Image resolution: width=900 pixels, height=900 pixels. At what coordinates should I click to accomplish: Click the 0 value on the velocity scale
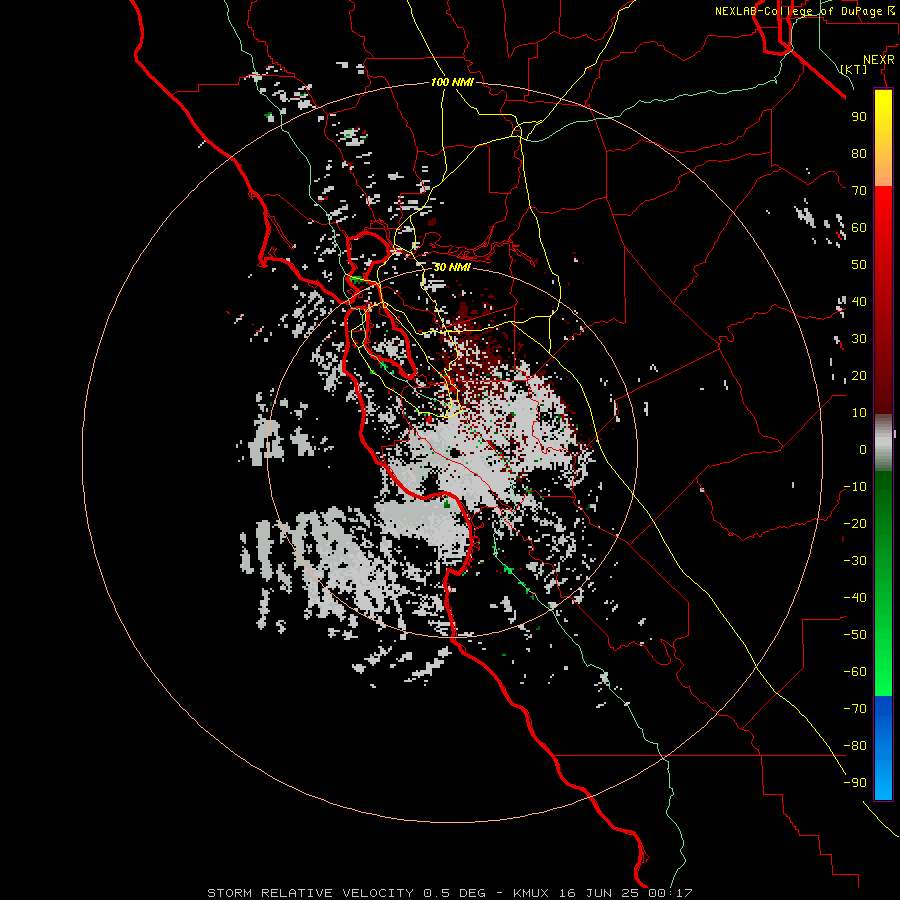[x=863, y=449]
